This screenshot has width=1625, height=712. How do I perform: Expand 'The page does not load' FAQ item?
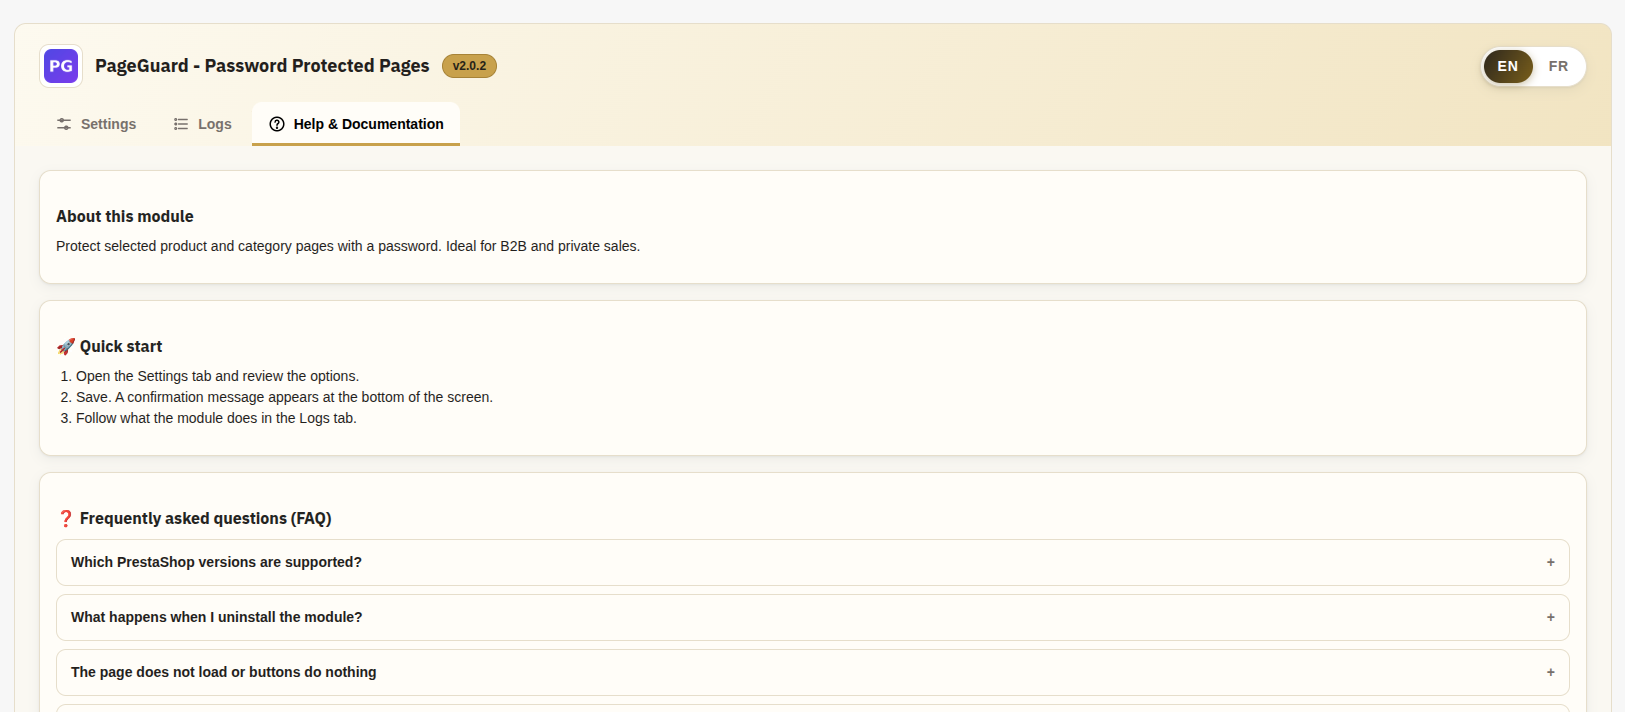[x=813, y=672]
